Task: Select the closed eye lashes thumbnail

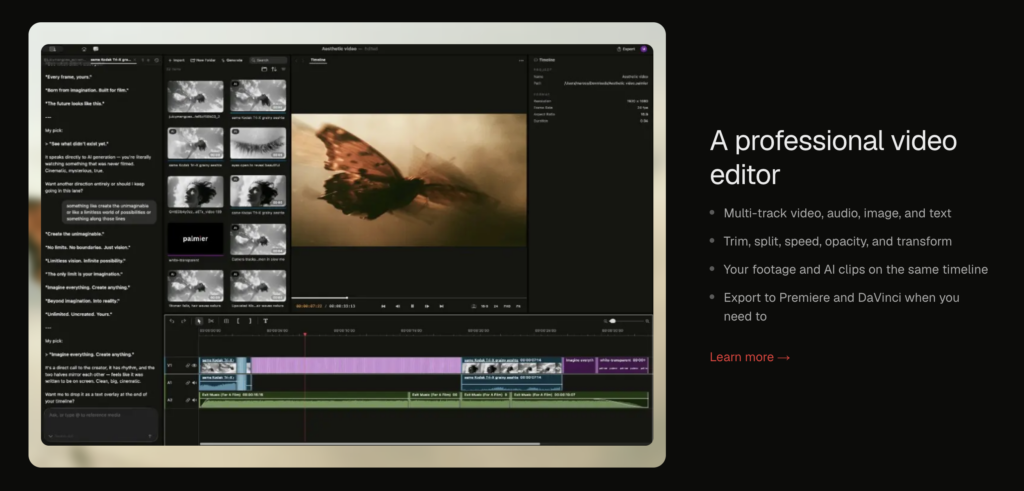Action: tap(258, 143)
